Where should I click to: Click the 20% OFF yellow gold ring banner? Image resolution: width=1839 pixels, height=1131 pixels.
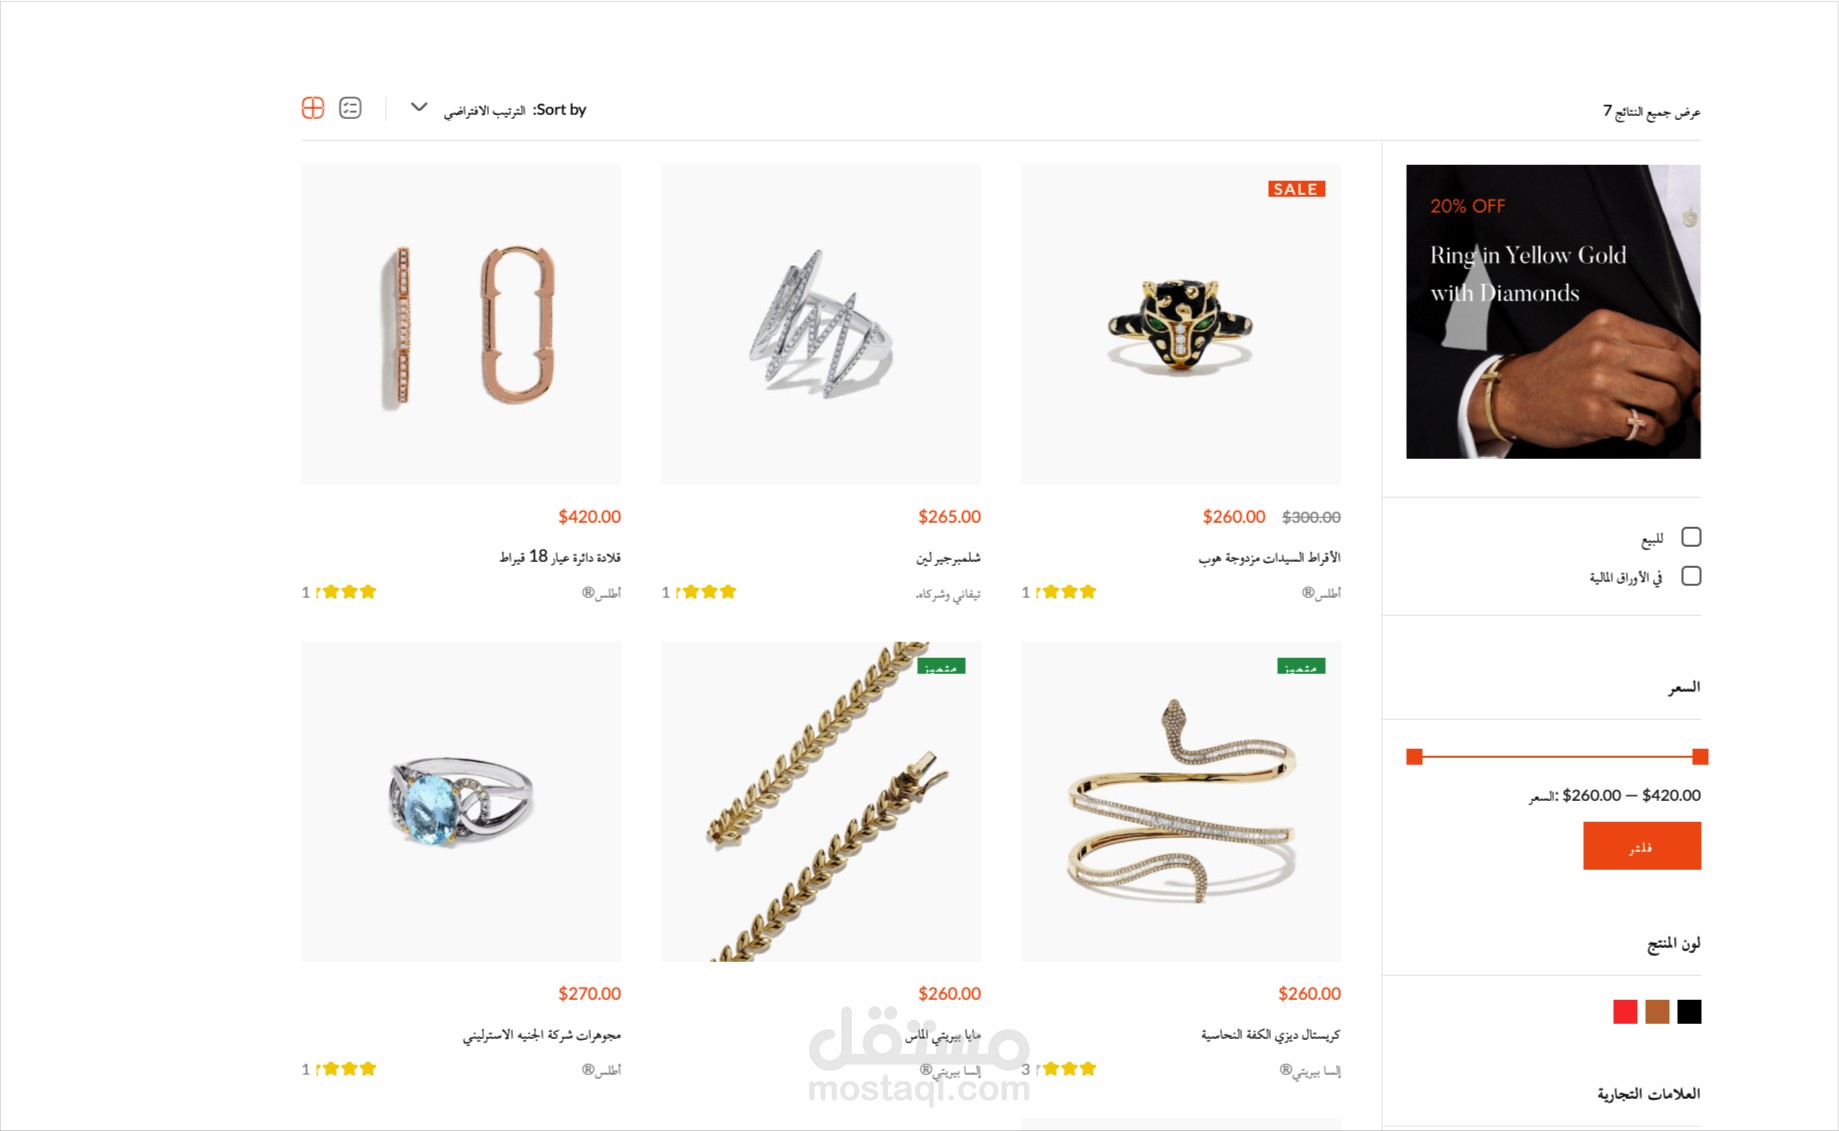(1553, 312)
